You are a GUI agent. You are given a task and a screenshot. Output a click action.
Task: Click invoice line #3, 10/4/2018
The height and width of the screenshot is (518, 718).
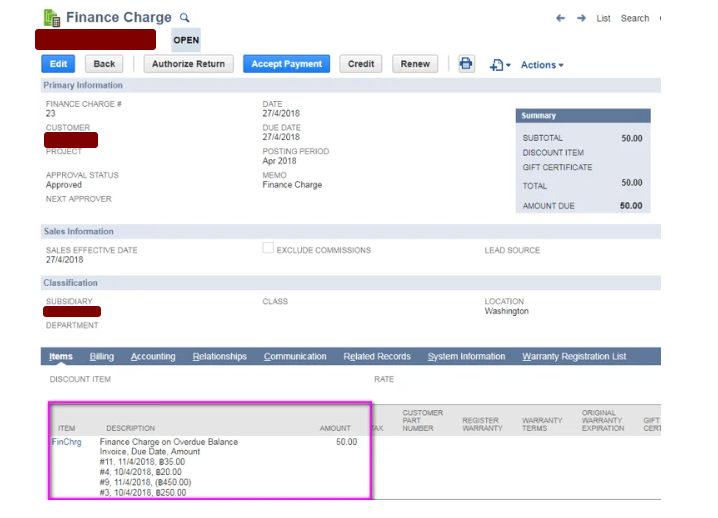tap(143, 493)
